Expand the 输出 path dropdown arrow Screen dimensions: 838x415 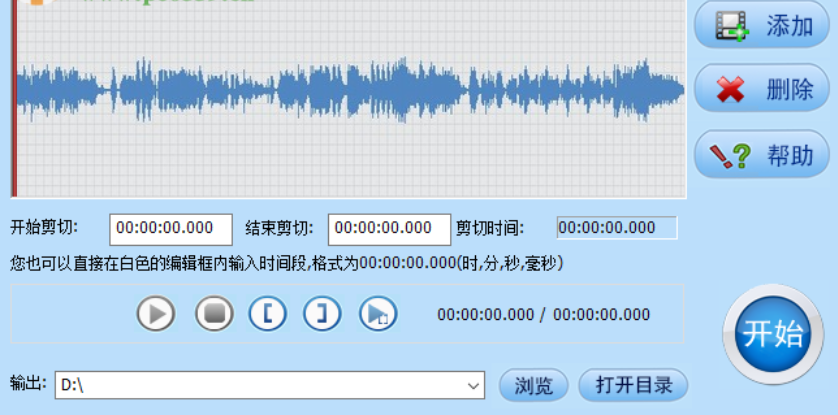(x=473, y=386)
